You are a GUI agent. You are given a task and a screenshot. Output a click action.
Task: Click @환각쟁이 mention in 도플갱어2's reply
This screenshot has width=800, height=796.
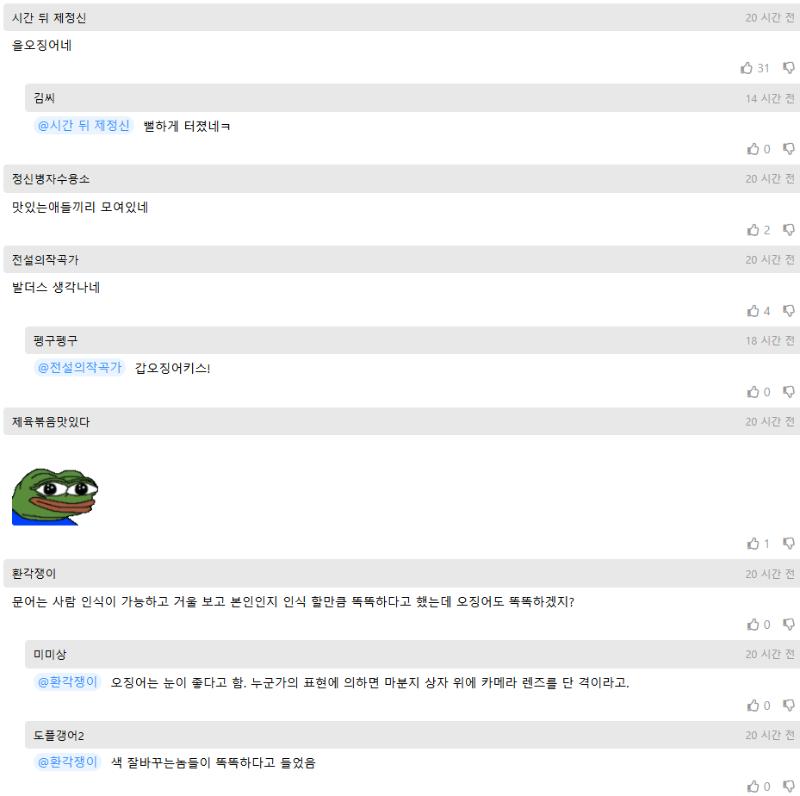point(67,762)
